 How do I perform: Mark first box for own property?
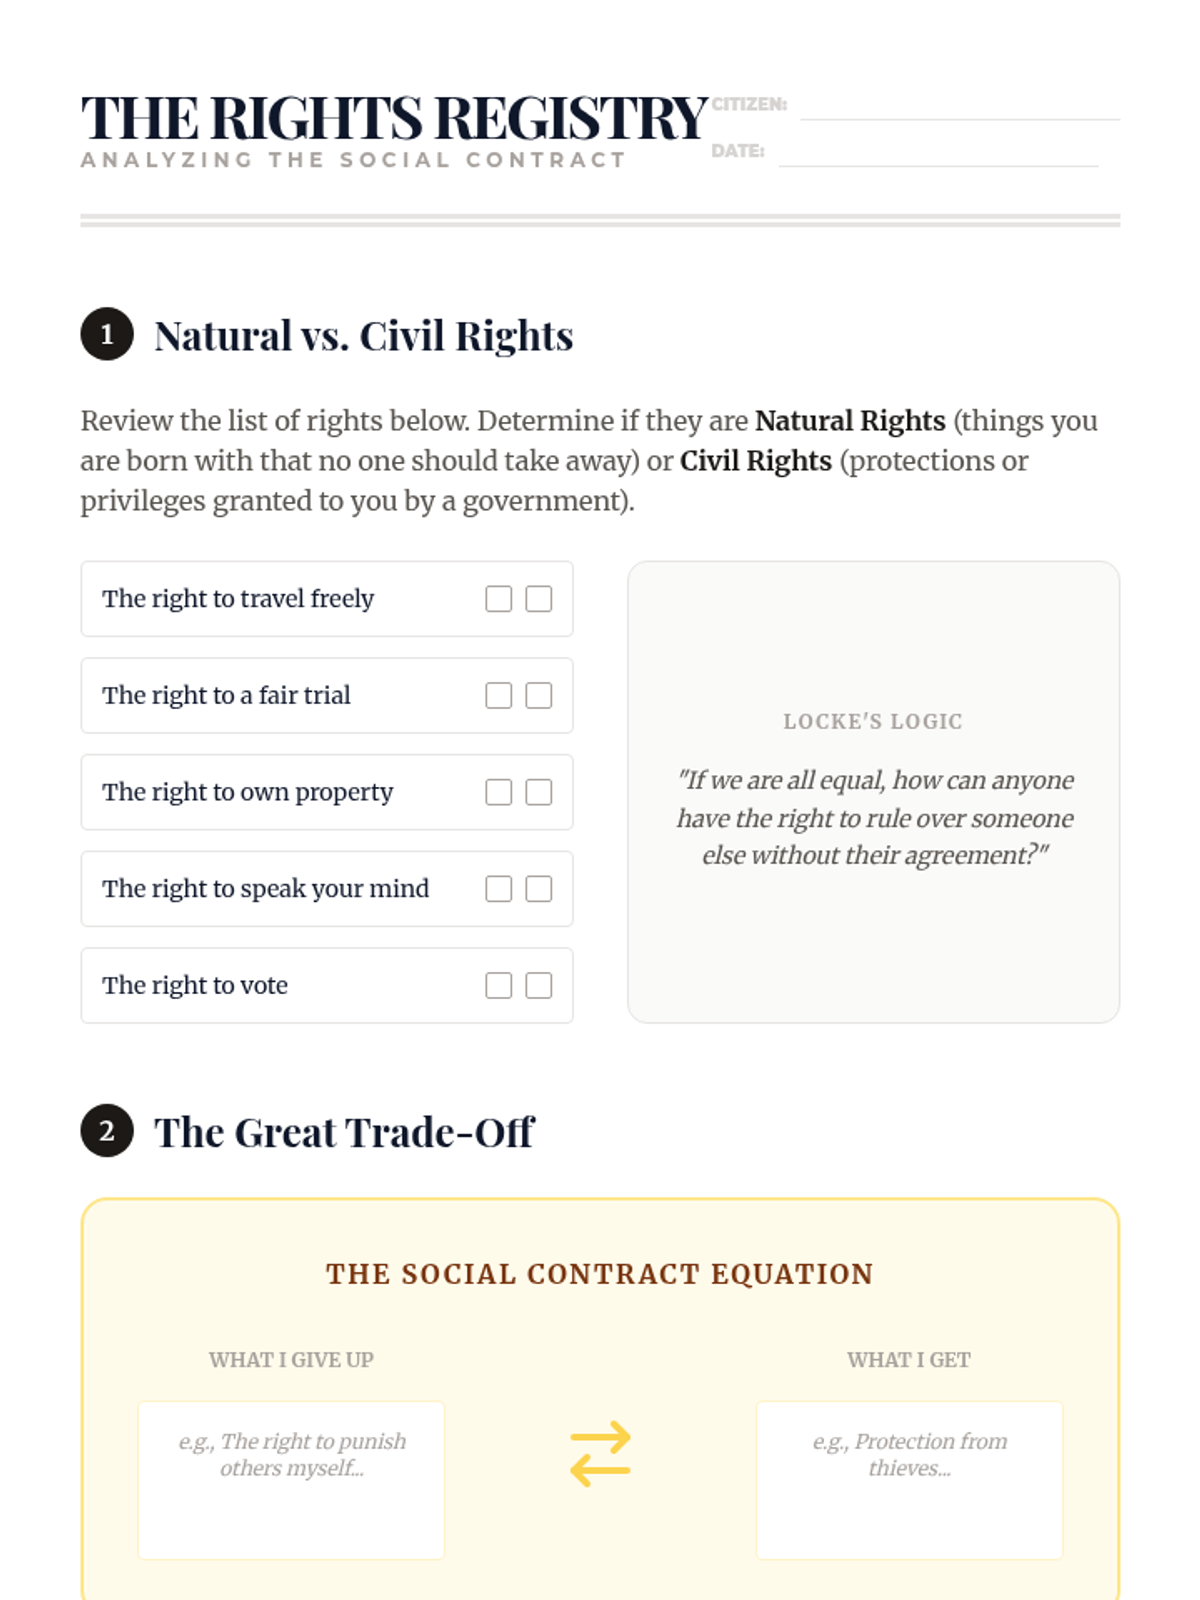click(x=498, y=792)
